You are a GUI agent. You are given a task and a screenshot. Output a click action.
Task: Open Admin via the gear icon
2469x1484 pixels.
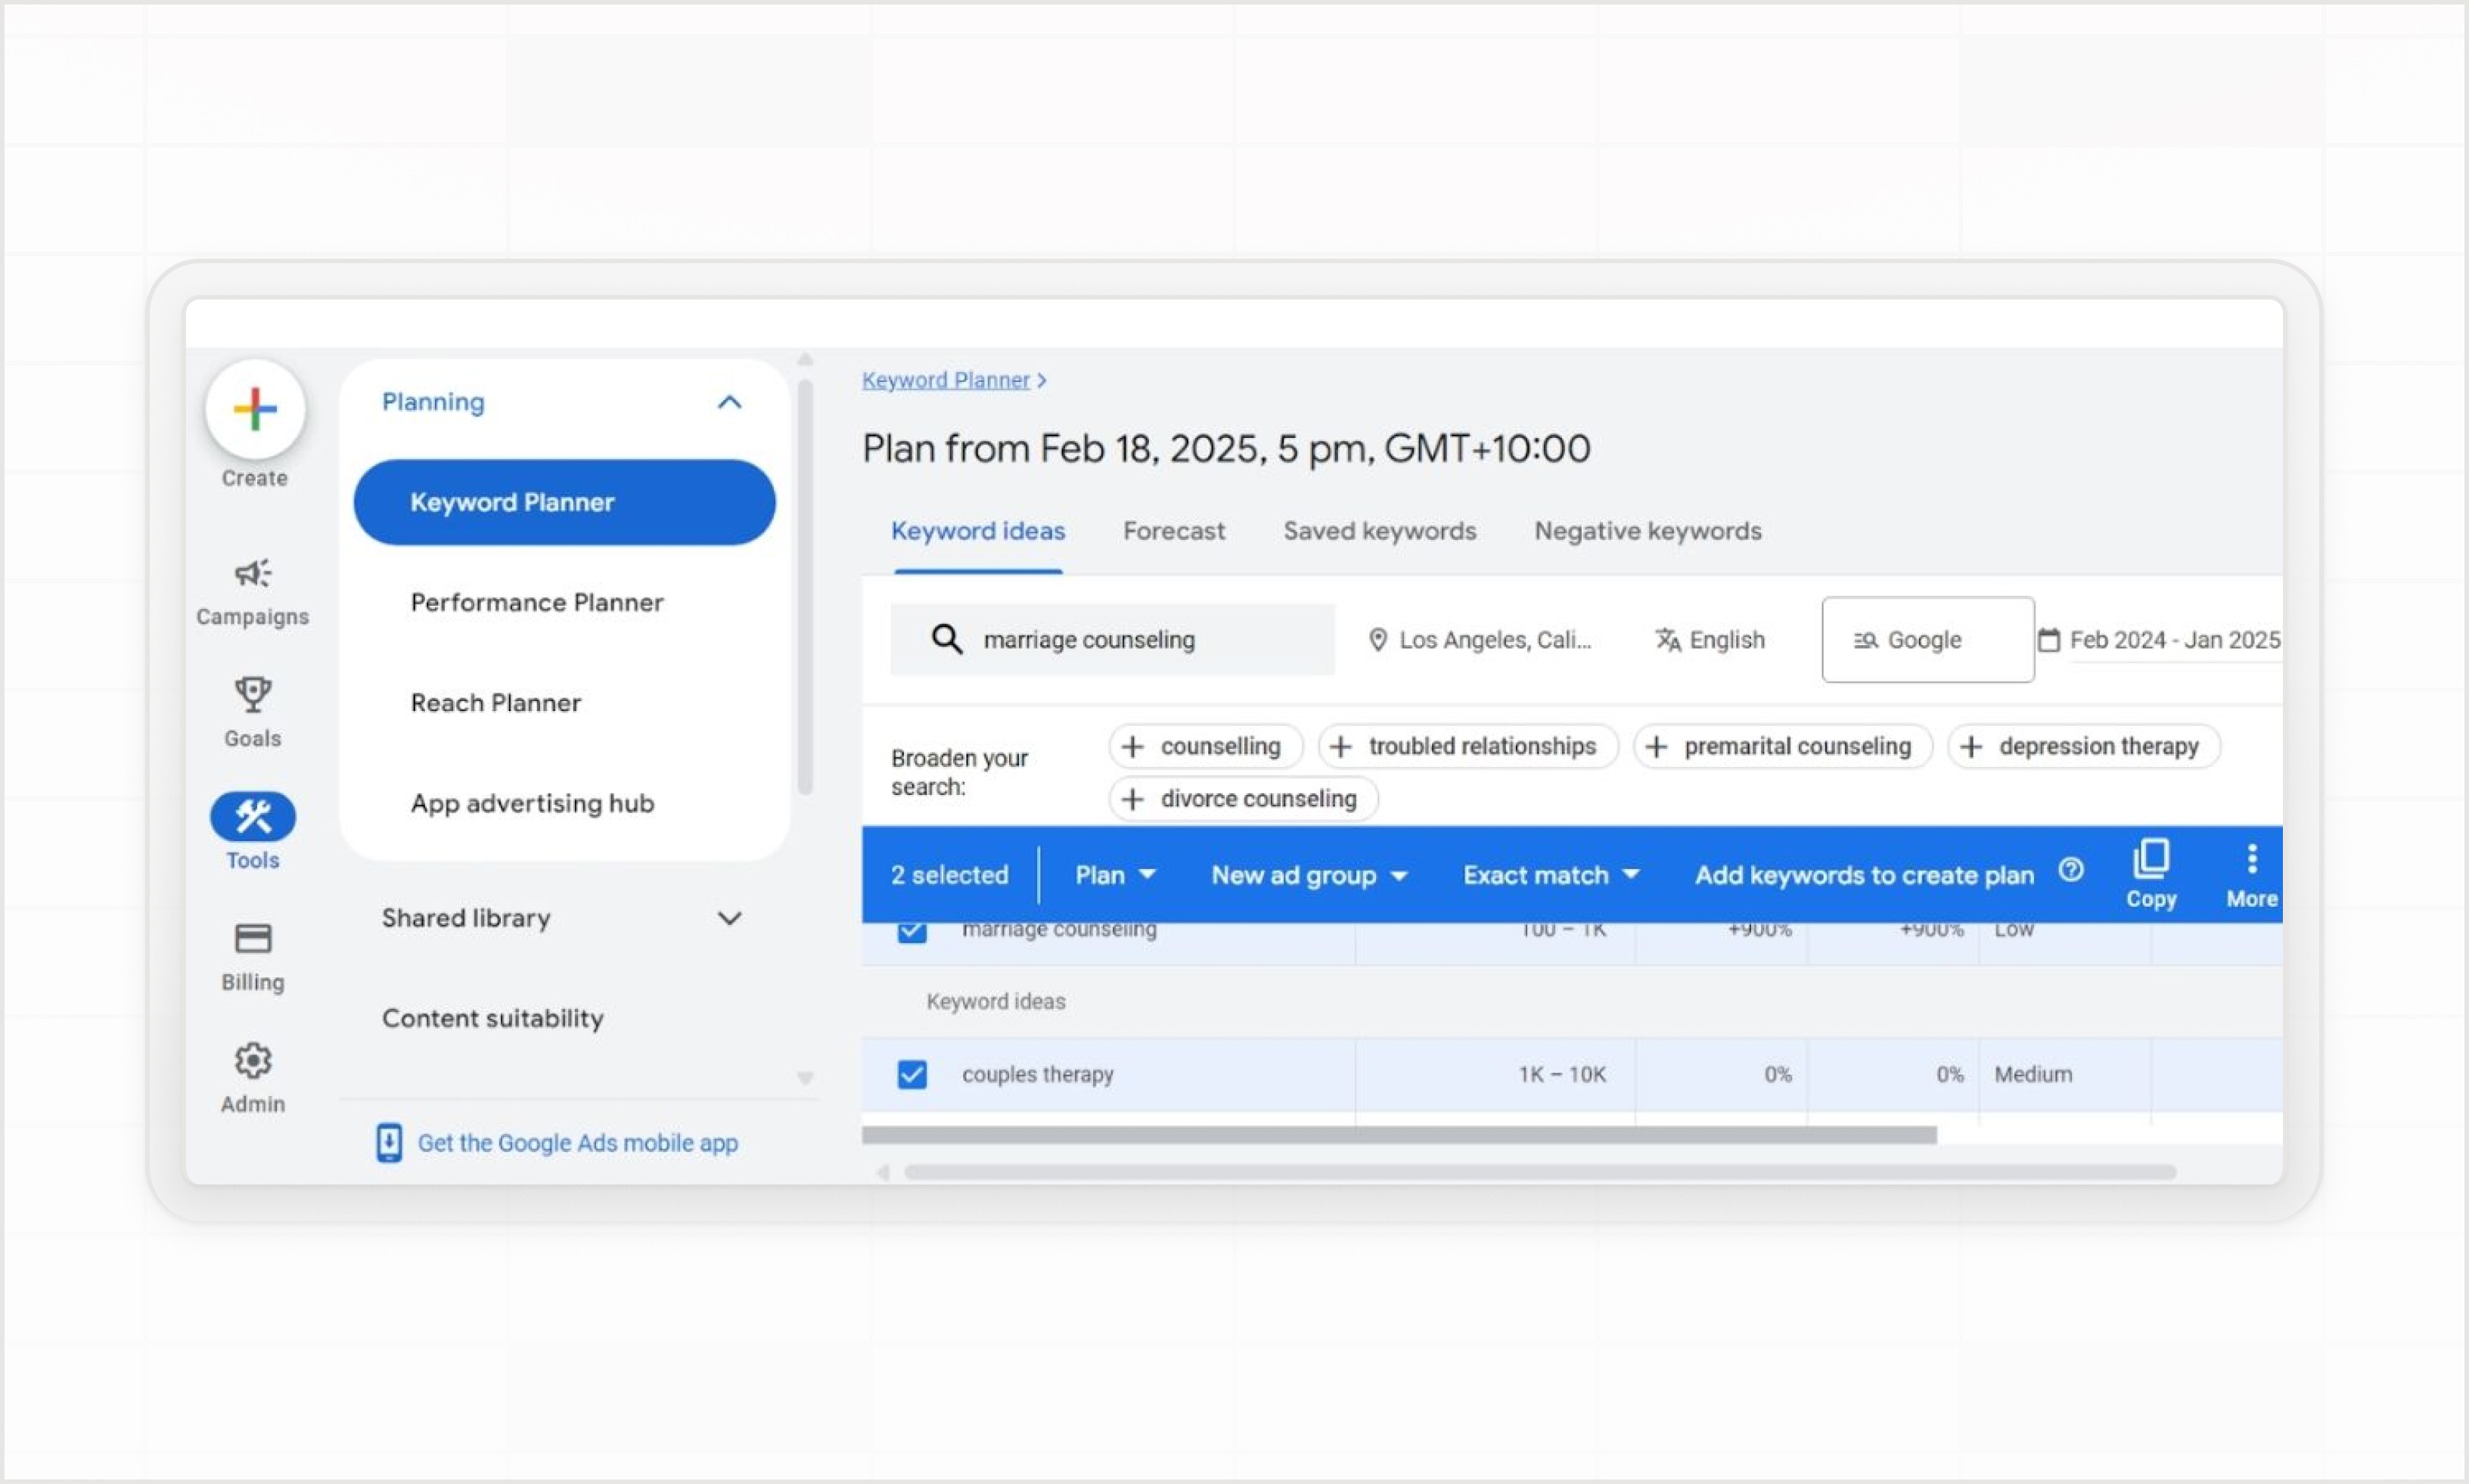pos(253,1060)
